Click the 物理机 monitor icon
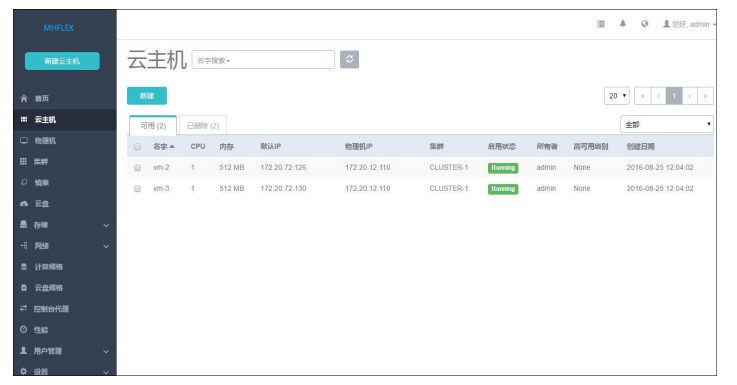This screenshot has width=737, height=385. click(24, 141)
